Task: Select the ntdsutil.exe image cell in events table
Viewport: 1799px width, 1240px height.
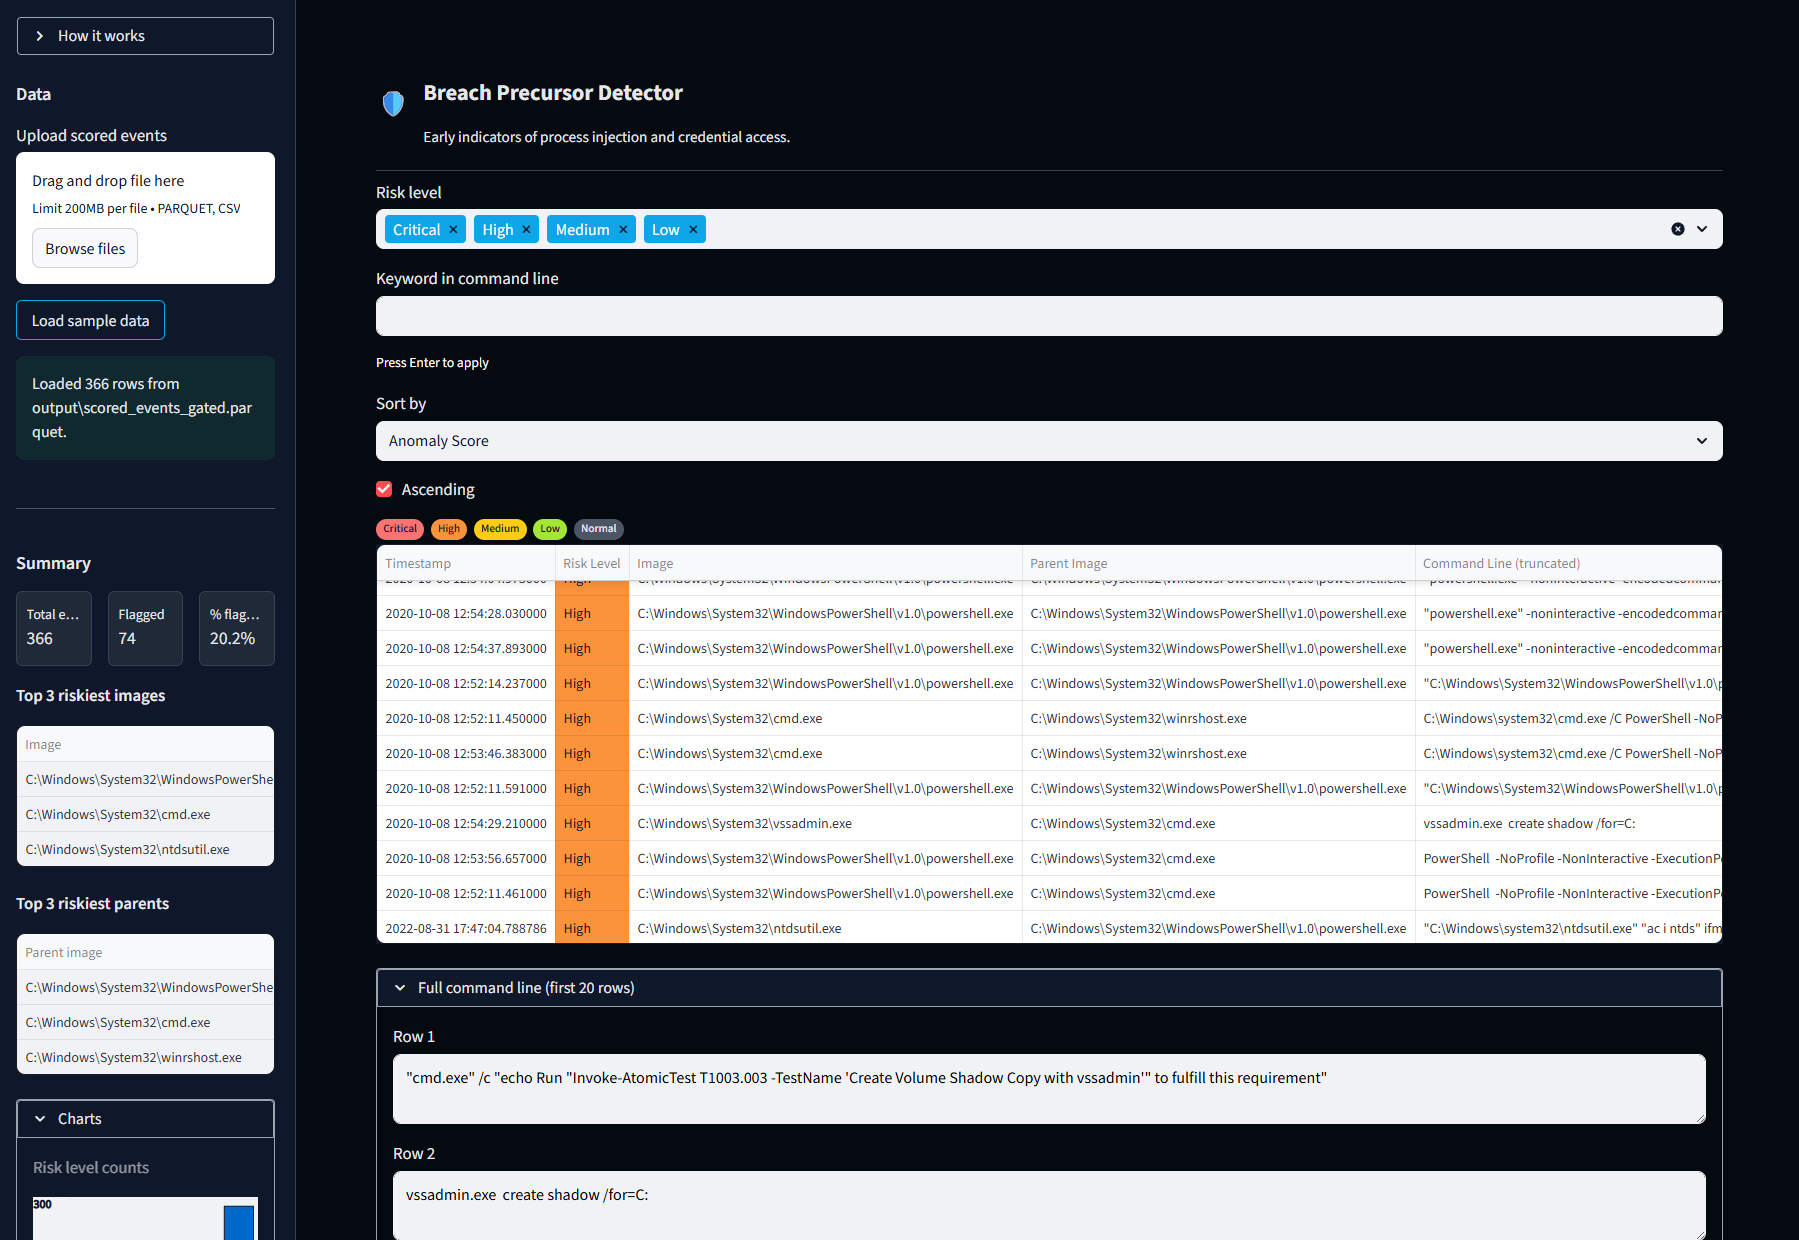Action: point(825,928)
